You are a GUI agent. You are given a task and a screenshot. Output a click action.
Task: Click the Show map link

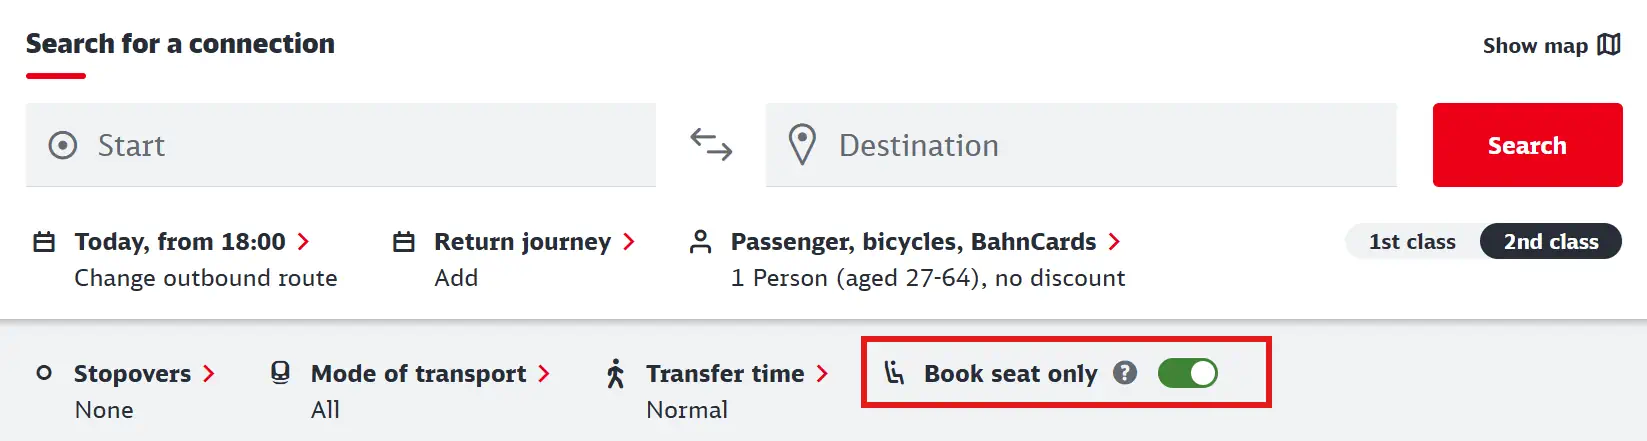point(1535,46)
